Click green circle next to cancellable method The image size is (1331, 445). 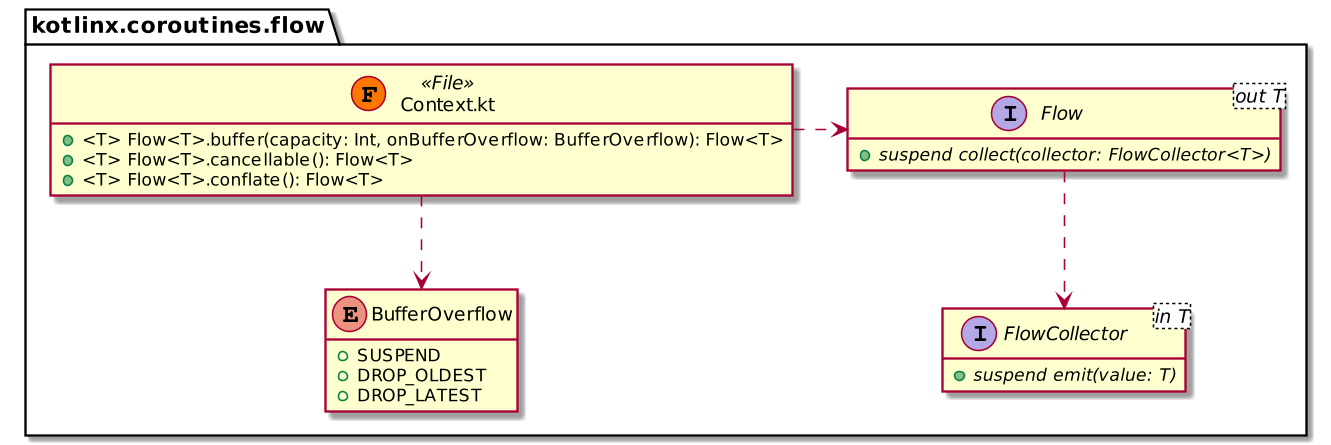pos(67,160)
